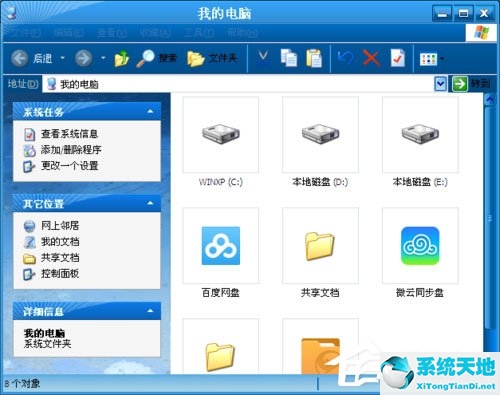Click 更改一个设置 link
The width and height of the screenshot is (500, 395).
click(x=69, y=166)
